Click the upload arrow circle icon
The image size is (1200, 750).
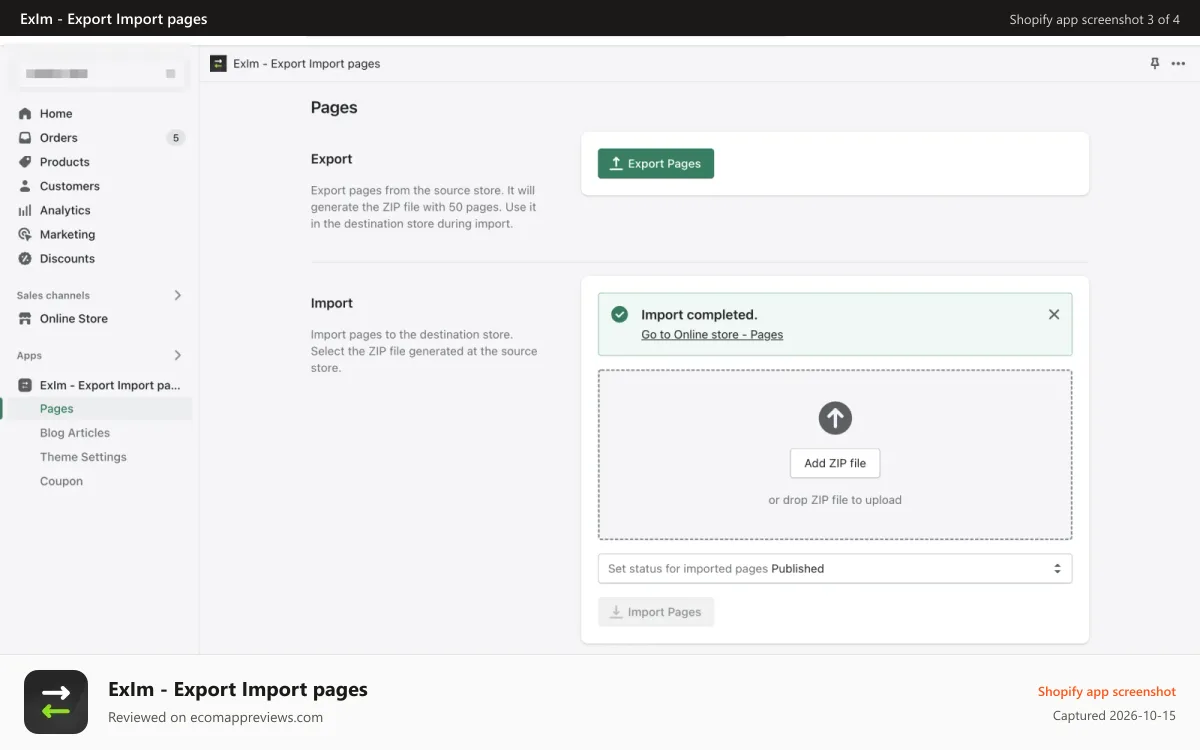(x=835, y=418)
